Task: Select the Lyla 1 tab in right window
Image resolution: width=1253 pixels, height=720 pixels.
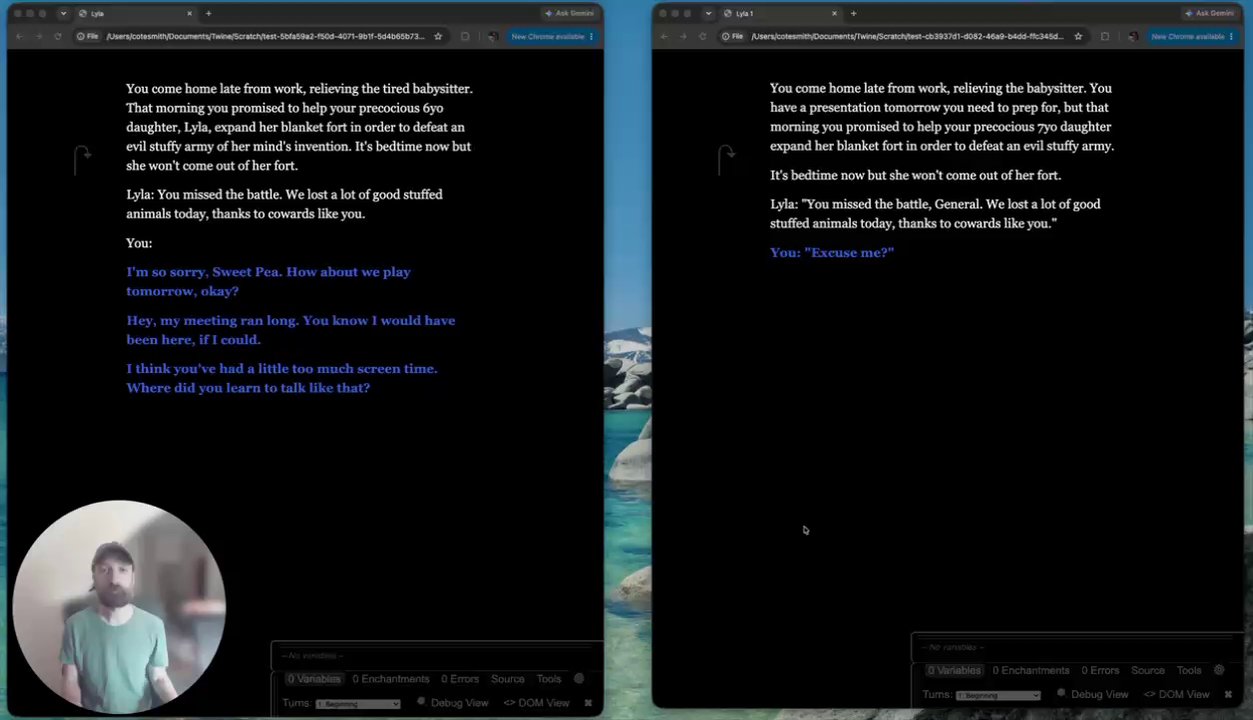Action: click(x=780, y=13)
